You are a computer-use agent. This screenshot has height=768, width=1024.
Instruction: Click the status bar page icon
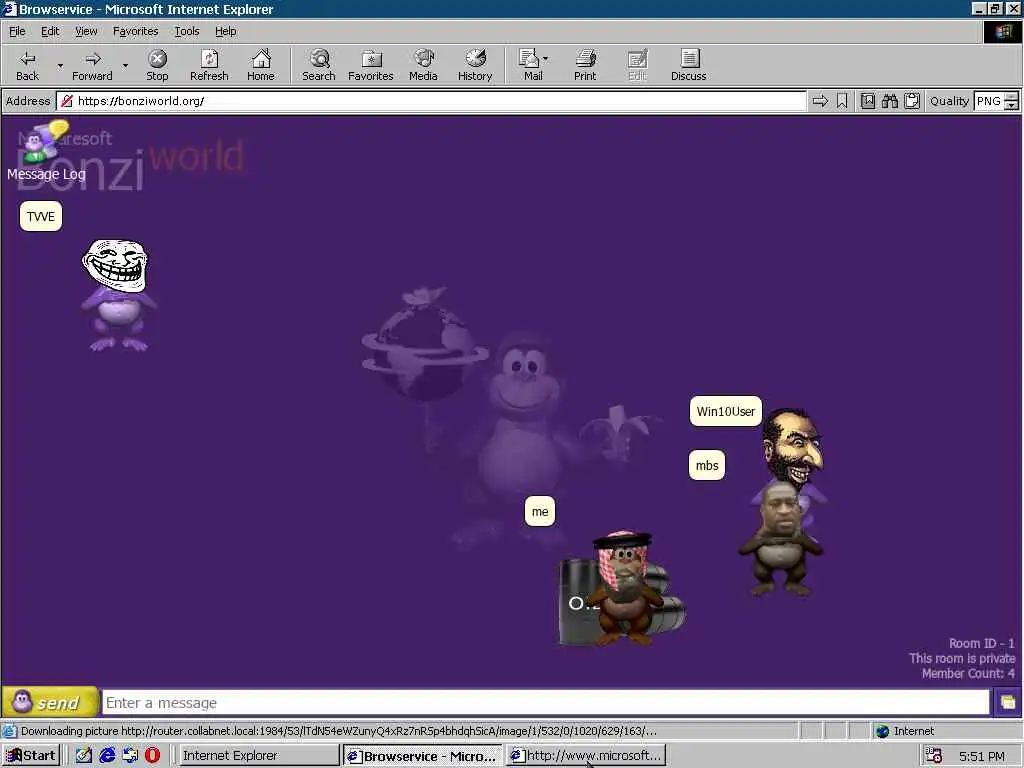point(9,731)
